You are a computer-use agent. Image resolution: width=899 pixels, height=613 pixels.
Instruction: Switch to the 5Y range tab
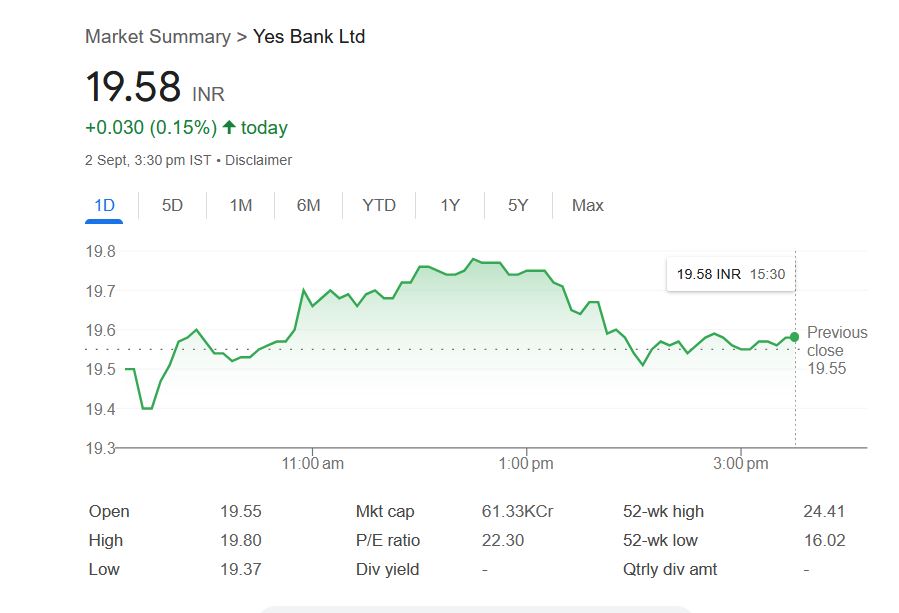click(x=518, y=205)
